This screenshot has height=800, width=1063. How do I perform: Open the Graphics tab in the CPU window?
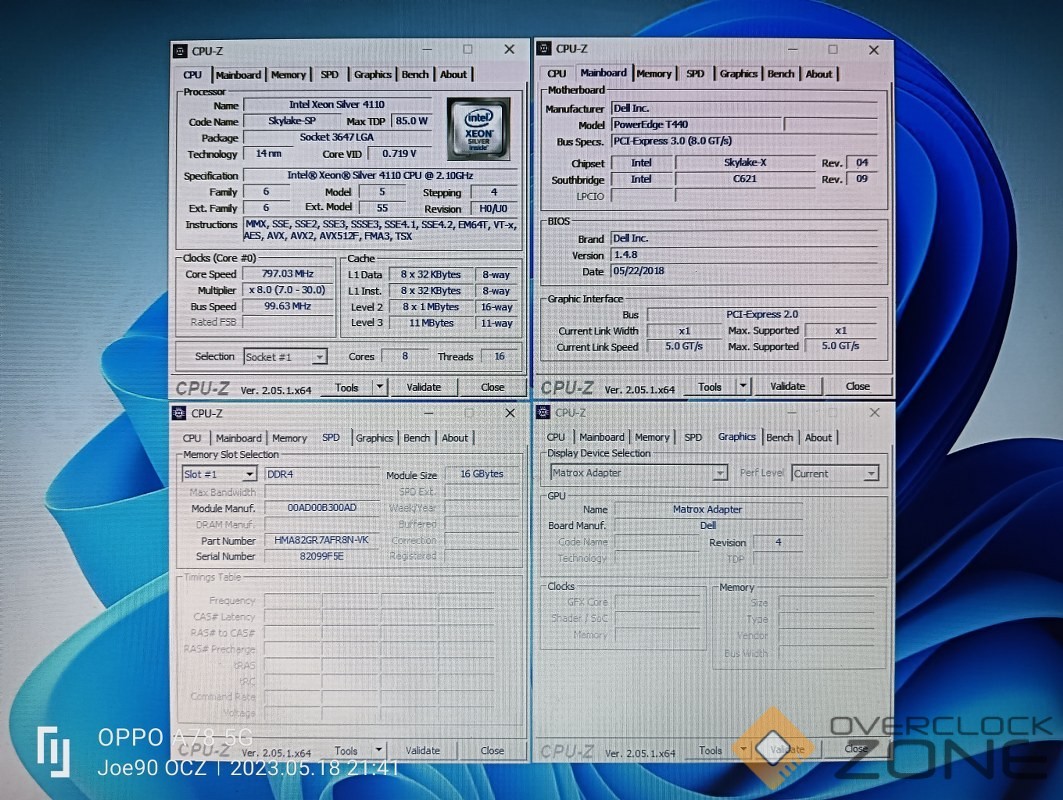(x=372, y=75)
